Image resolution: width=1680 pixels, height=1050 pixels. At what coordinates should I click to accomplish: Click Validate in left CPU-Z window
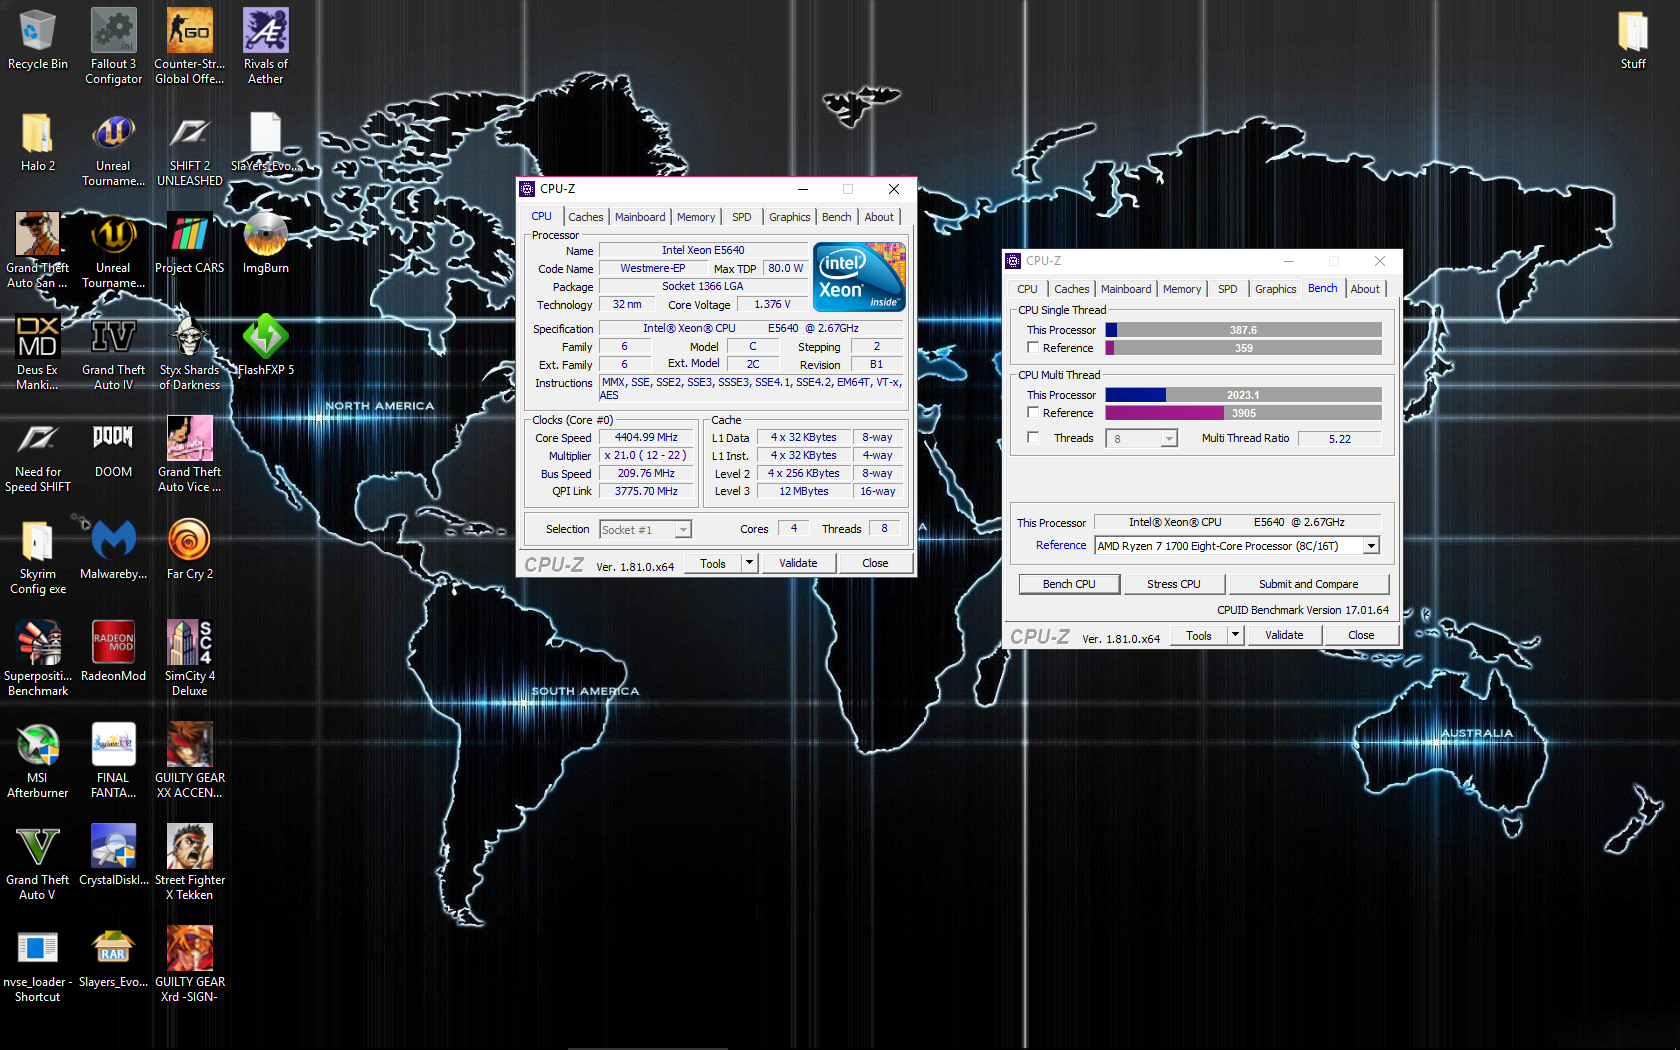[x=798, y=563]
